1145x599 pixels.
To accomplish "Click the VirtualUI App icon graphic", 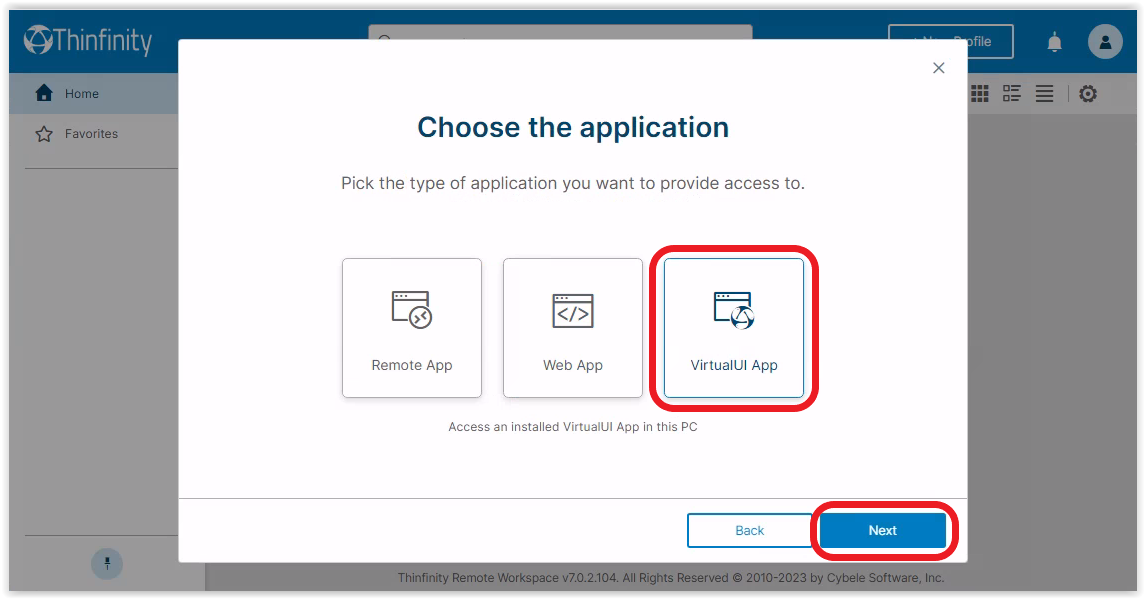I will point(734,310).
